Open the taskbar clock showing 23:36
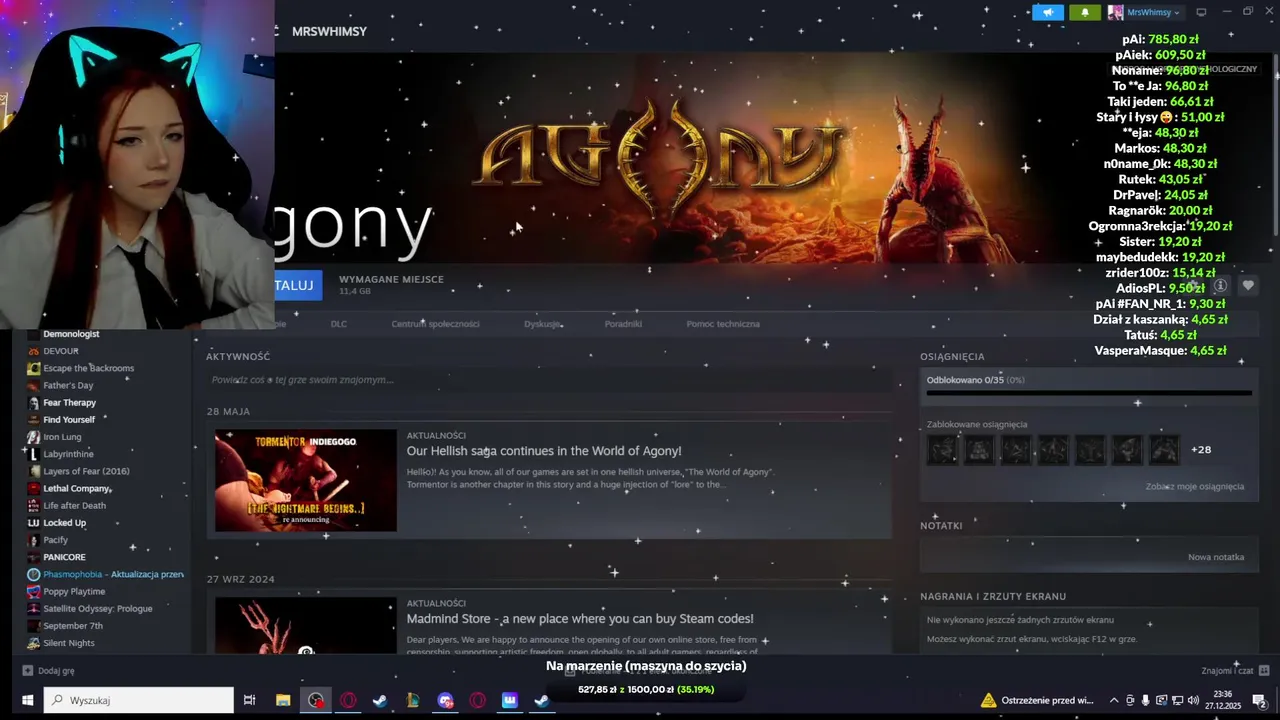Viewport: 1280px width, 720px height. [1223, 700]
